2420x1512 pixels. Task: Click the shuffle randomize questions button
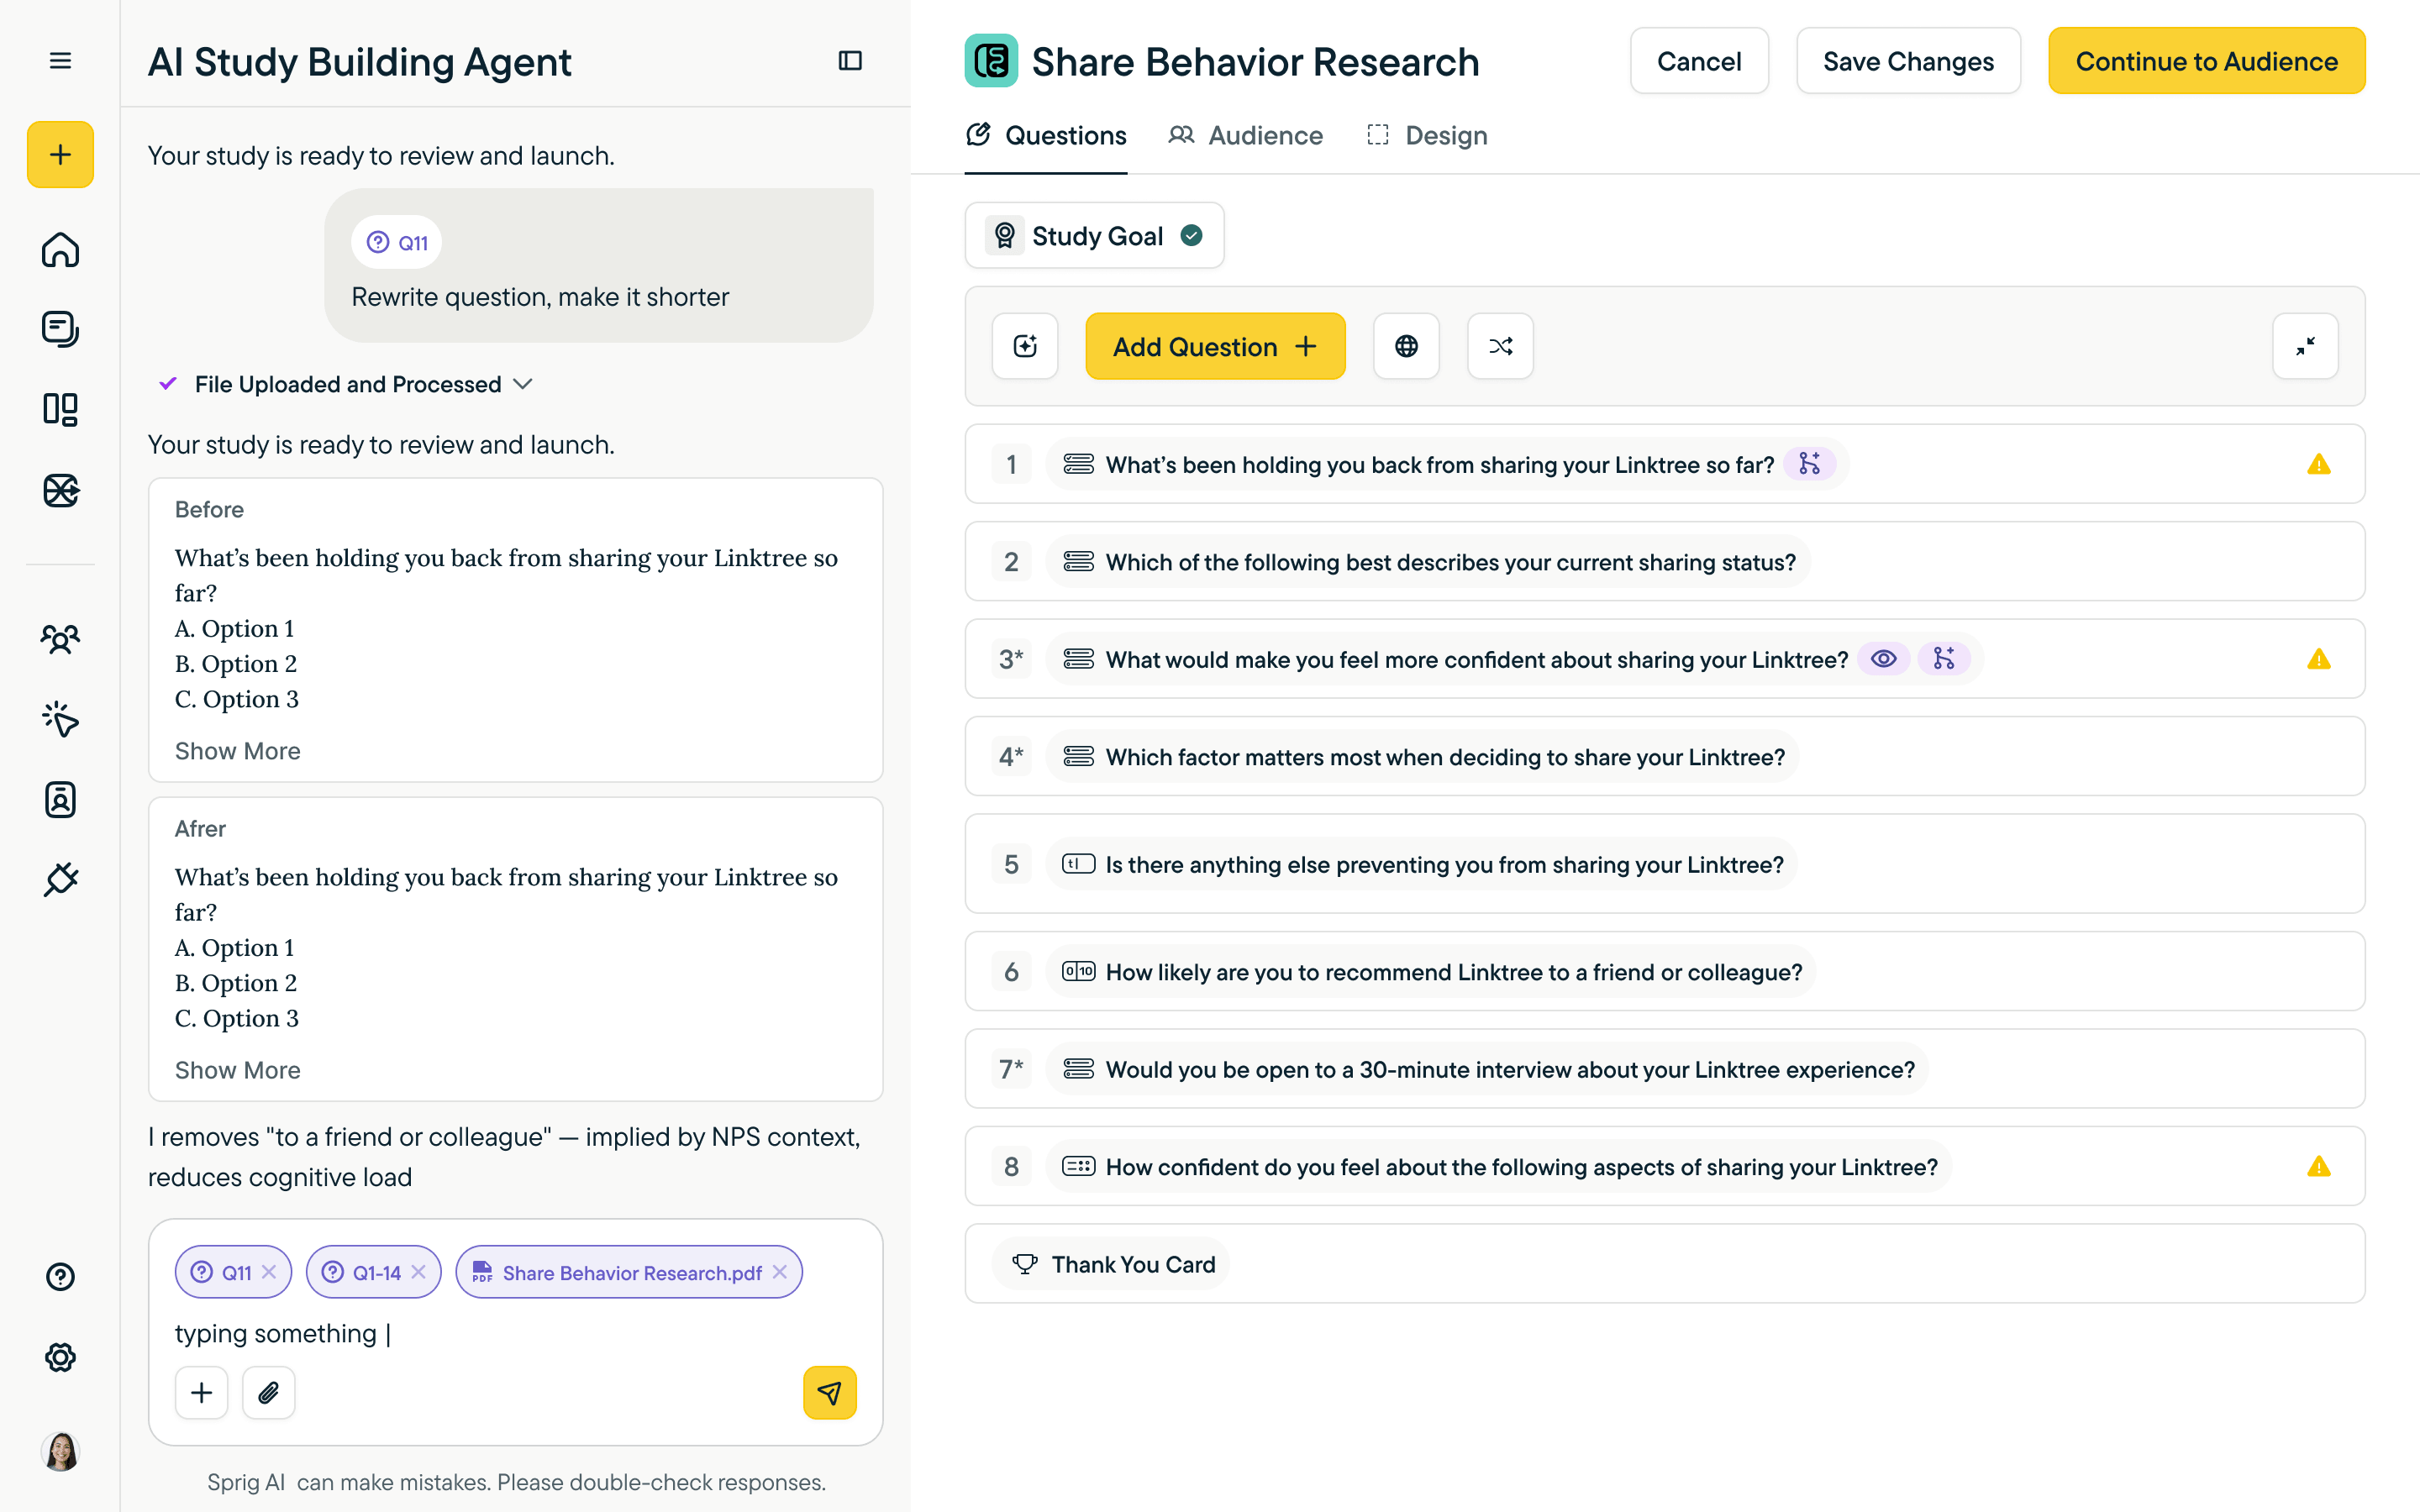1500,346
